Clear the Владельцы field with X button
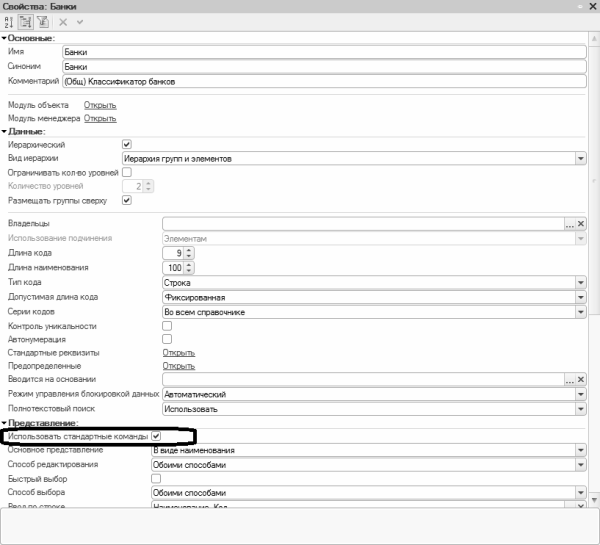 tap(580, 224)
